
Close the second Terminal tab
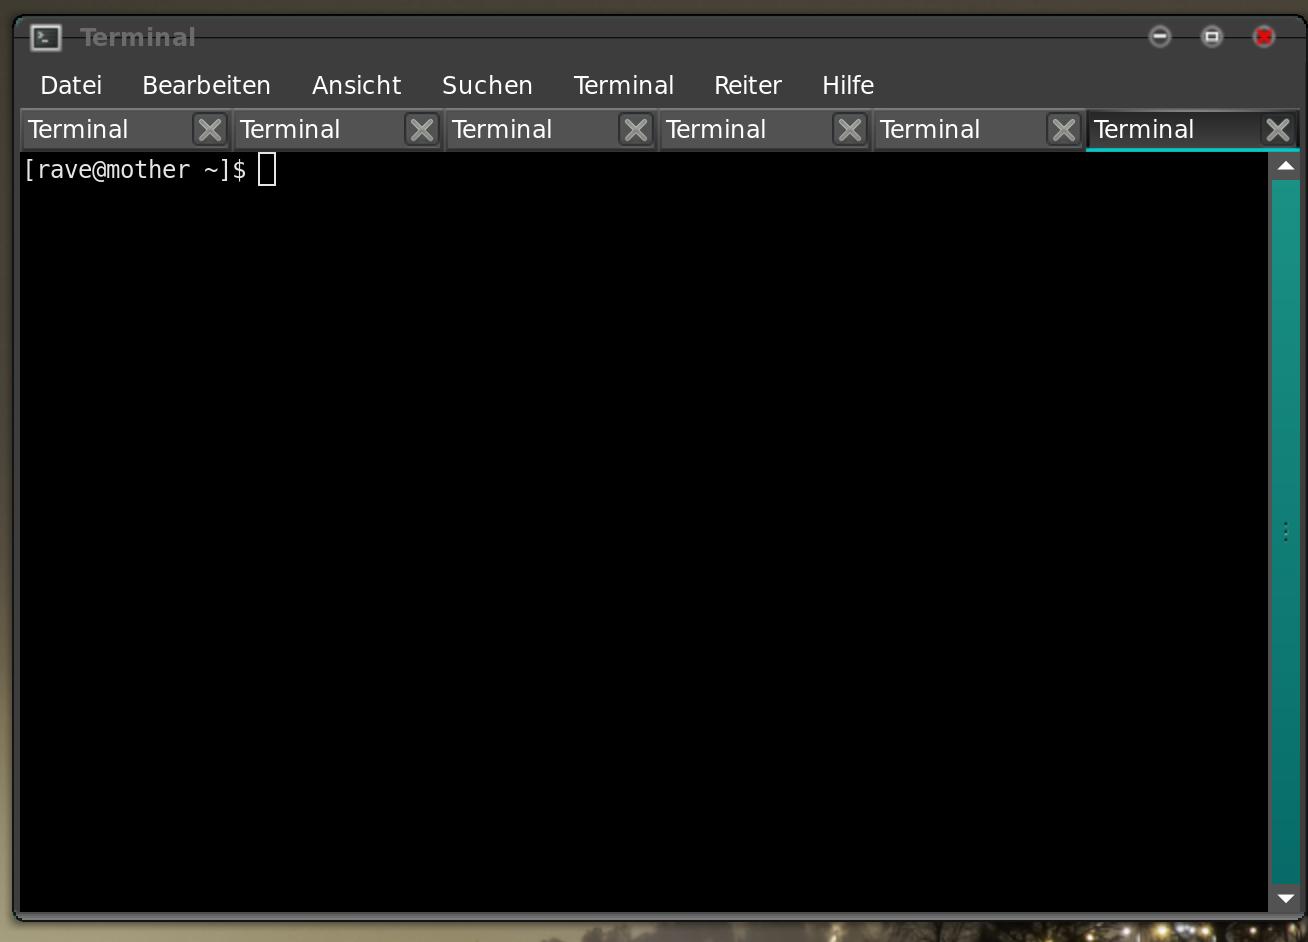[422, 128]
